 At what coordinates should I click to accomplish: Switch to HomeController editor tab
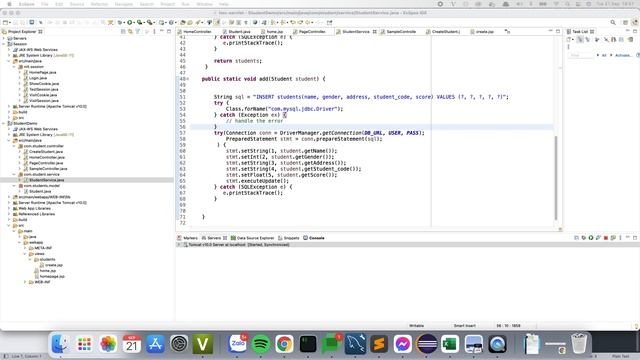[x=198, y=31]
